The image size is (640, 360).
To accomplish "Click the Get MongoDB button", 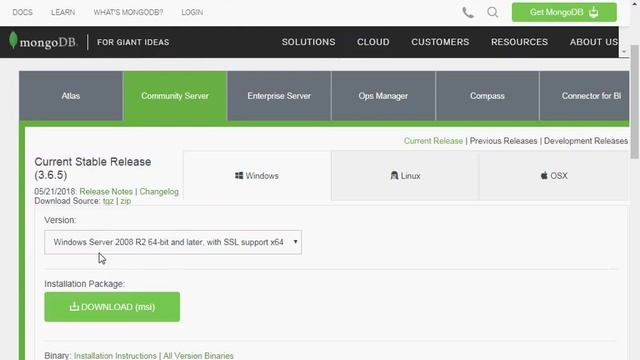I will 564,12.
